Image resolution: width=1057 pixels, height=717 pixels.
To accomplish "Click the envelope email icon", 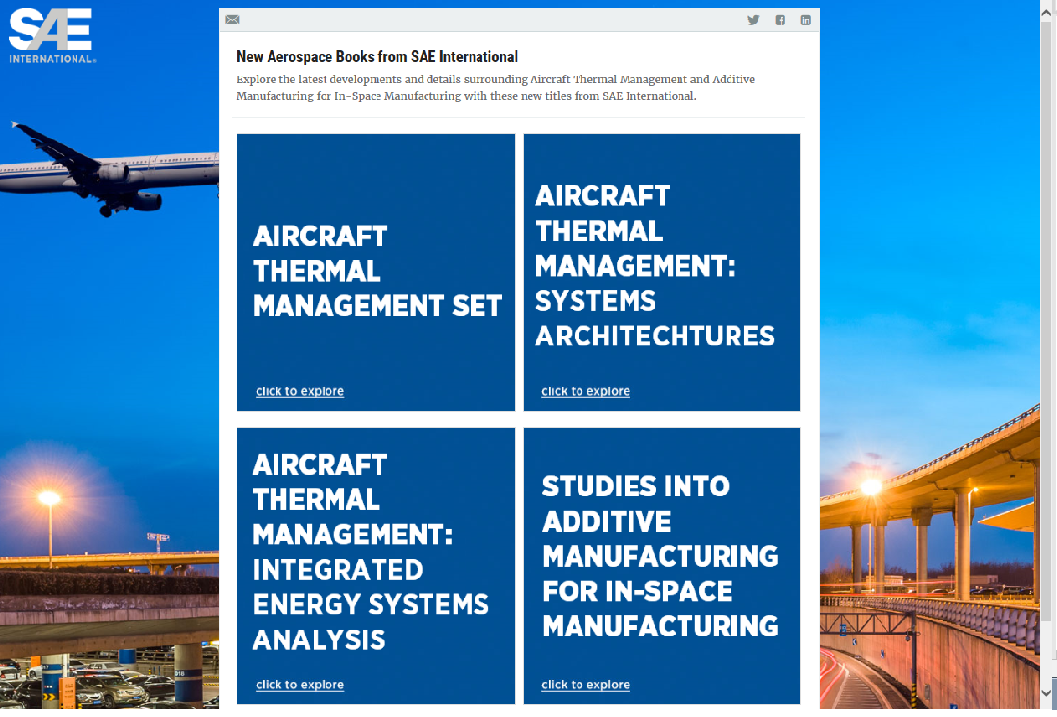I will point(233,20).
